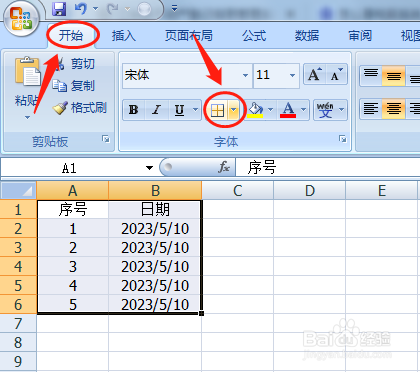Click the Select All corner button

(x=19, y=191)
